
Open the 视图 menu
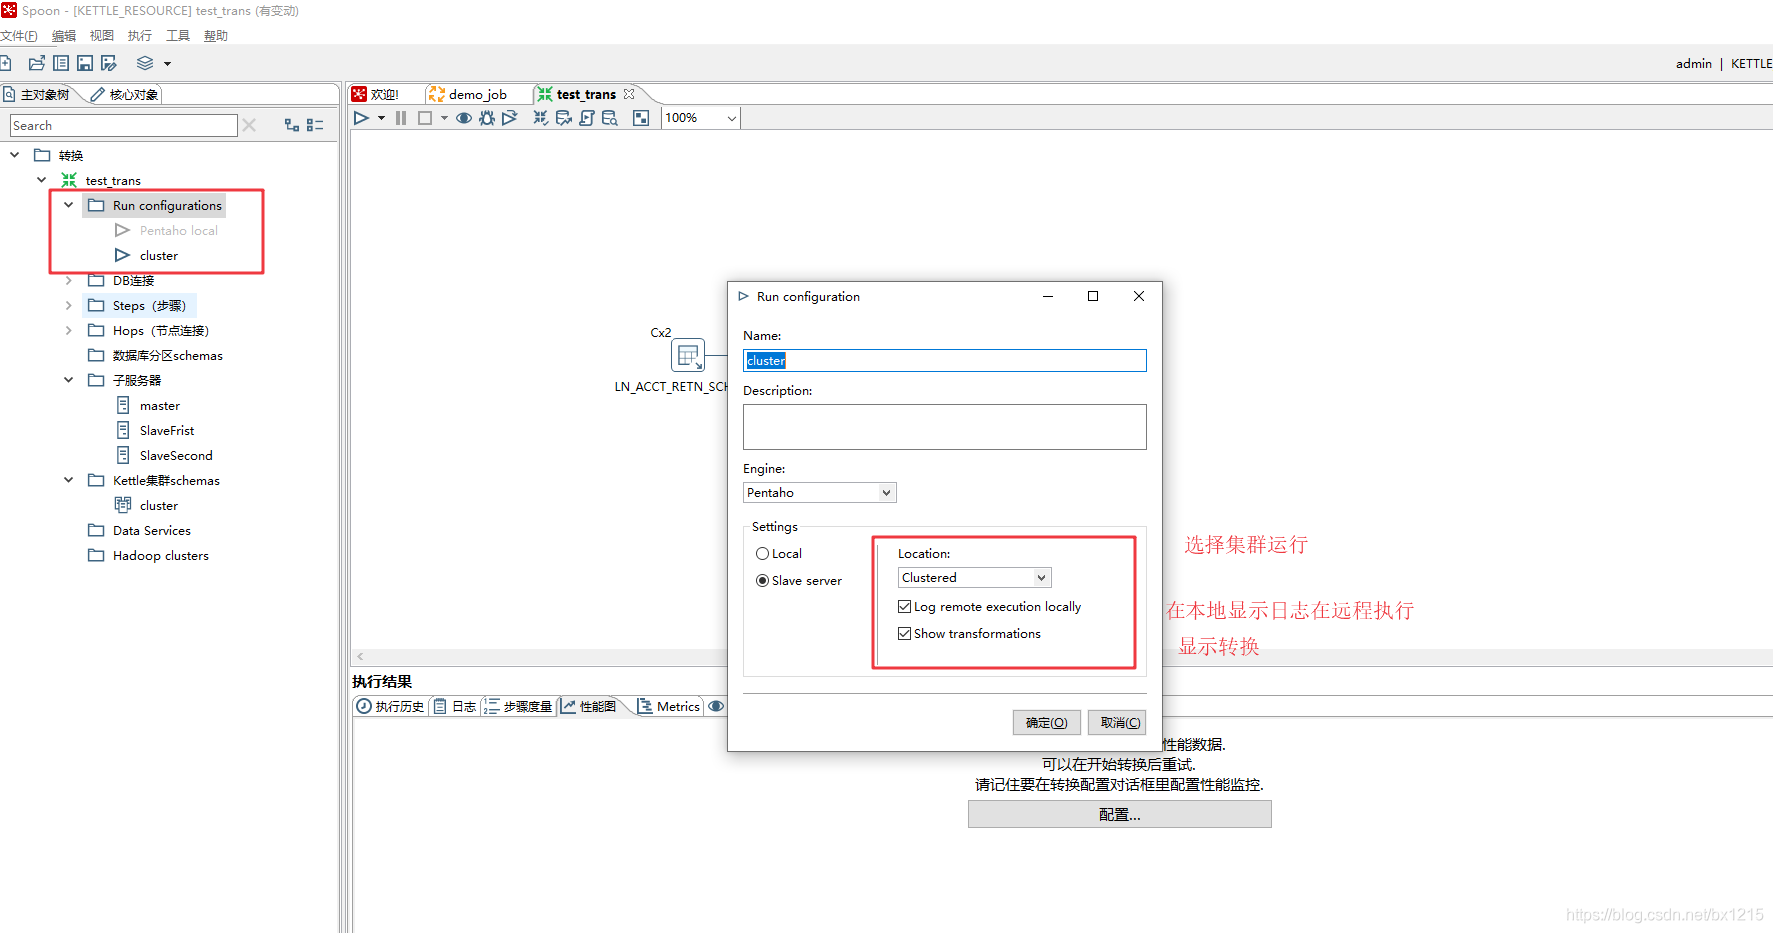coord(102,36)
